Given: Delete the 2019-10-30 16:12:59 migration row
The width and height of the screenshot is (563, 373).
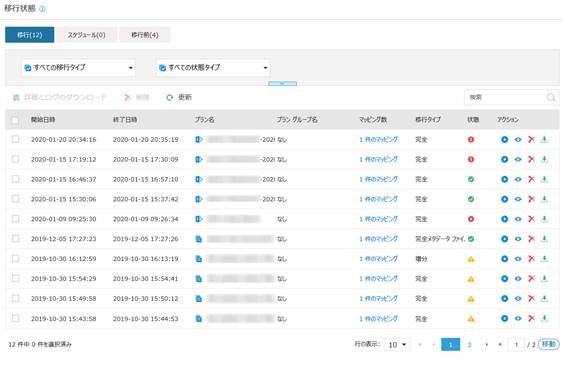Looking at the screenshot, I should pyautogui.click(x=531, y=259).
